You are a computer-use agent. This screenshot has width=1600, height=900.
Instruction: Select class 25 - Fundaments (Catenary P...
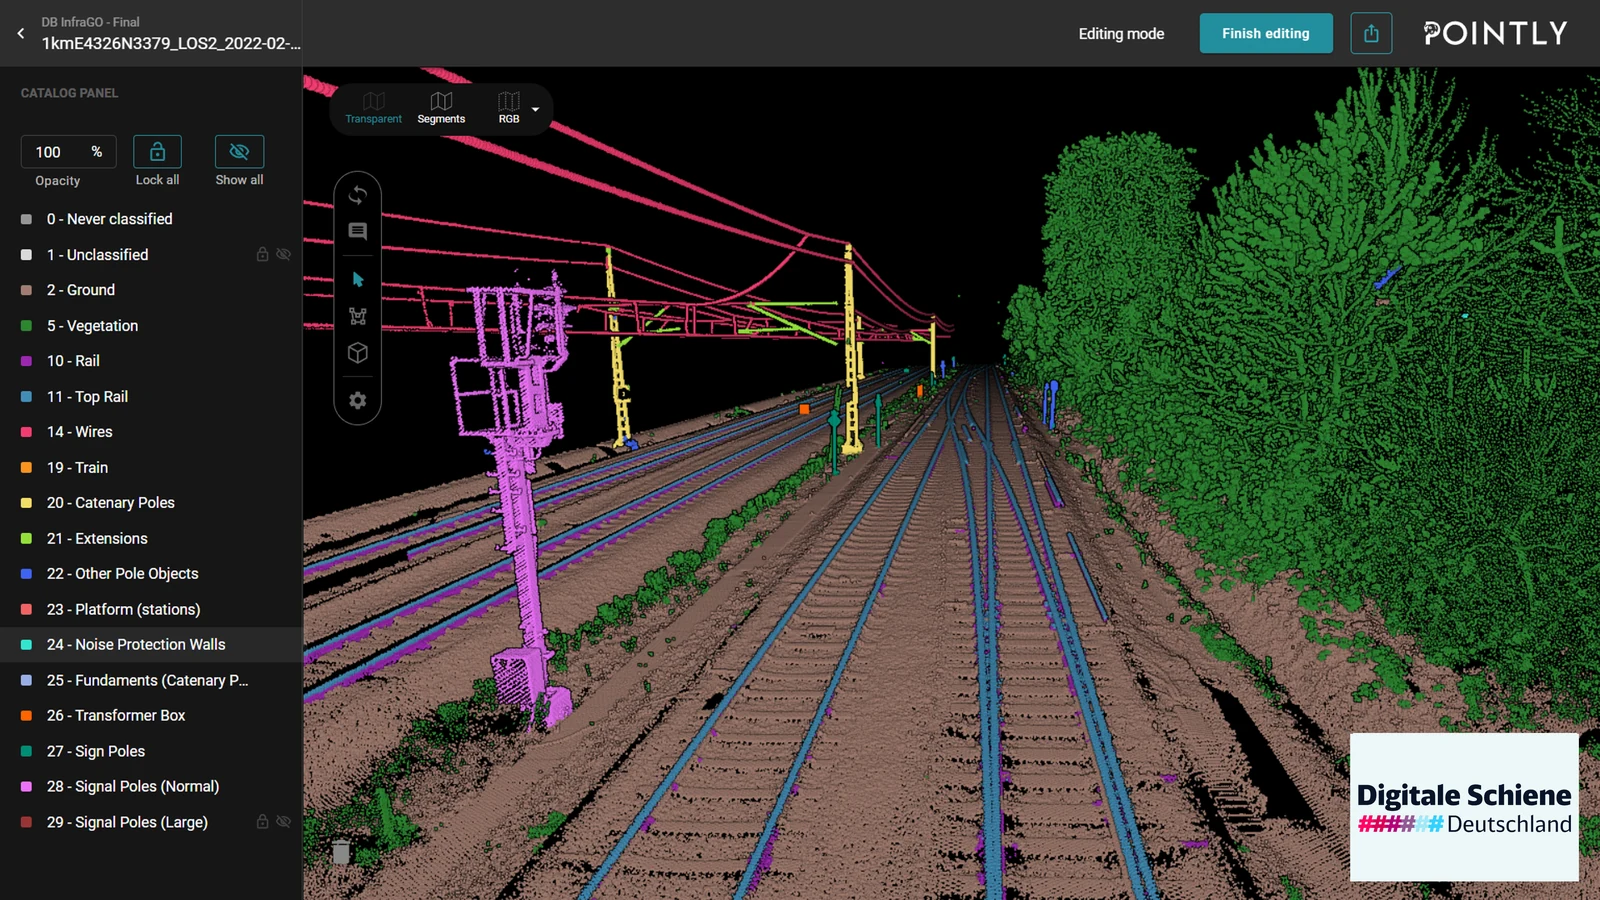(151, 681)
